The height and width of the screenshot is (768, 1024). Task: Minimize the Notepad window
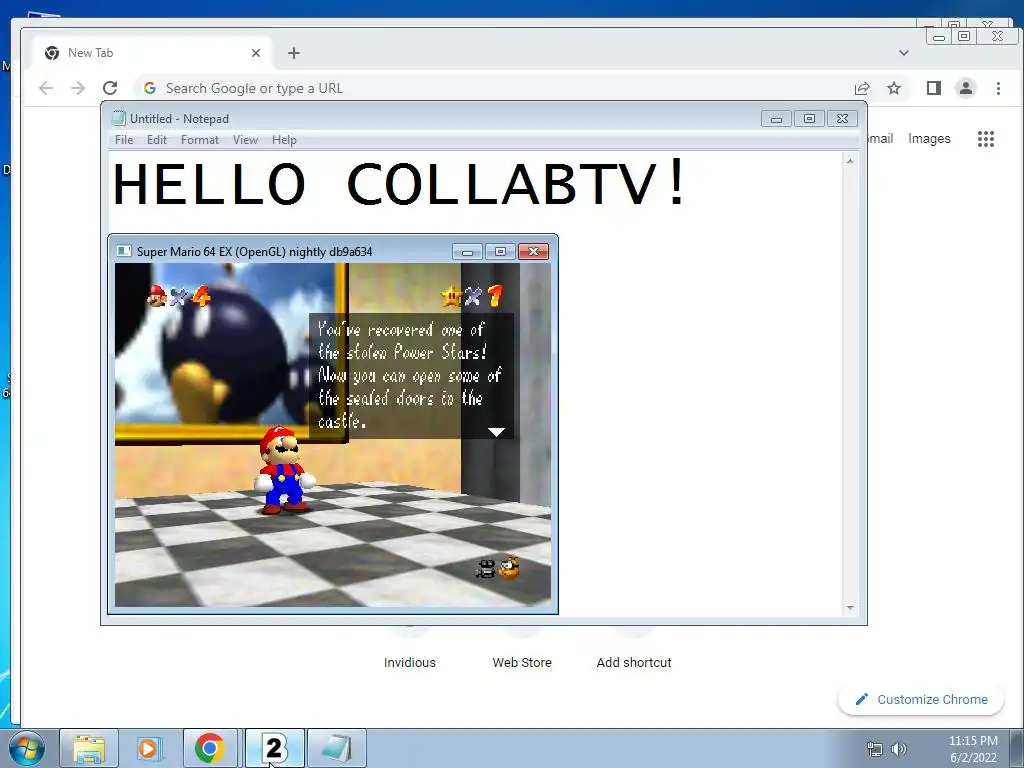776,119
